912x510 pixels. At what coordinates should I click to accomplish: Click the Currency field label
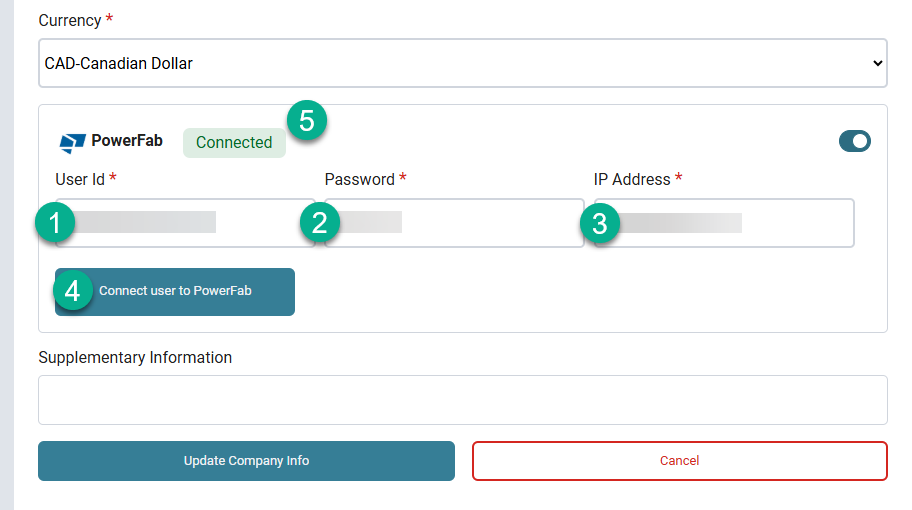click(x=70, y=20)
